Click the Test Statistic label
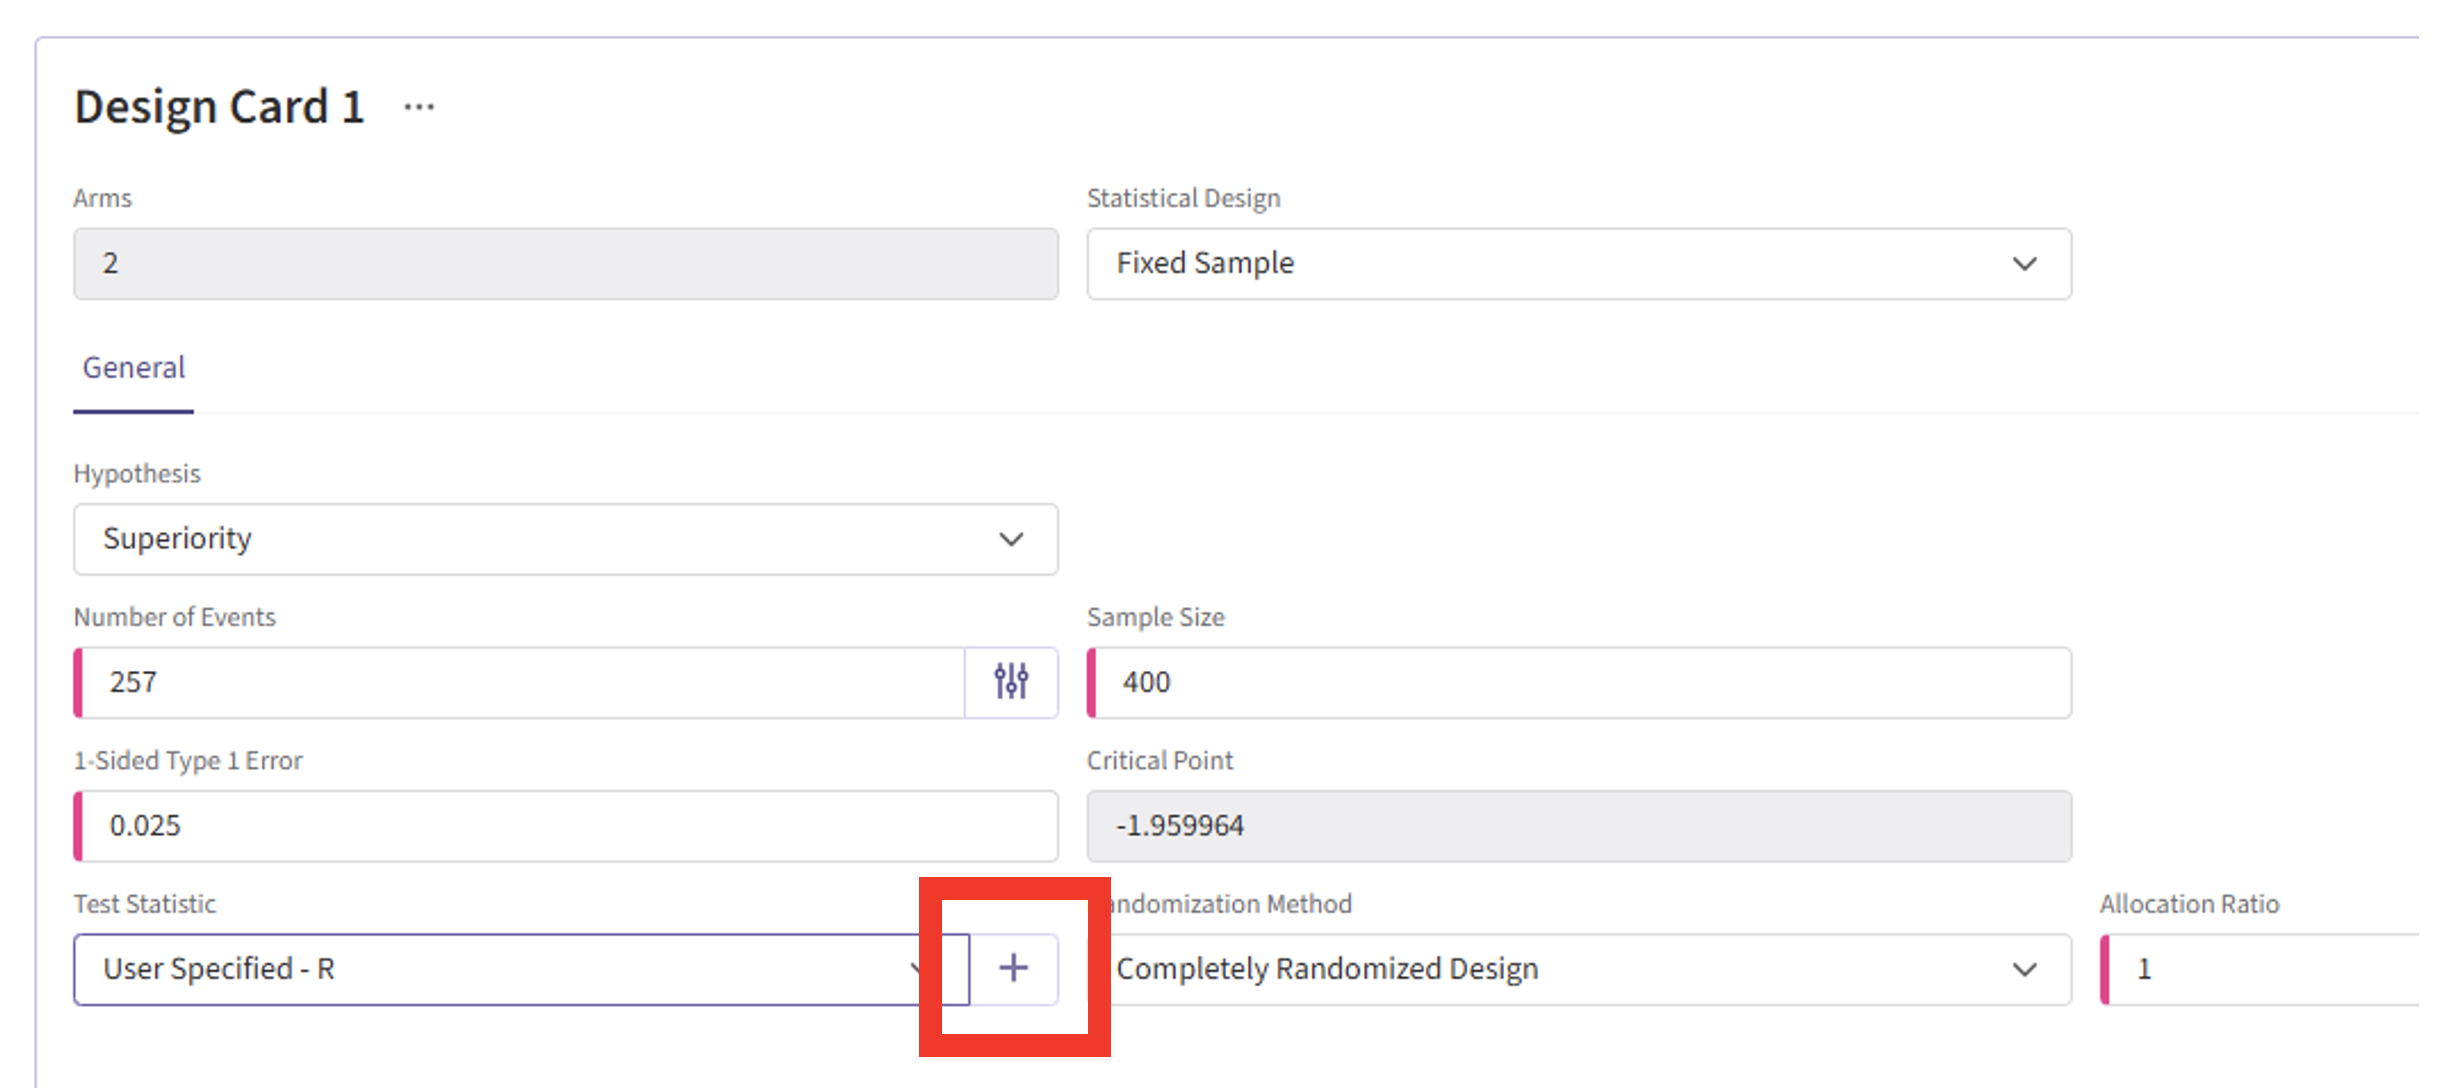This screenshot has height=1088, width=2450. click(x=145, y=905)
